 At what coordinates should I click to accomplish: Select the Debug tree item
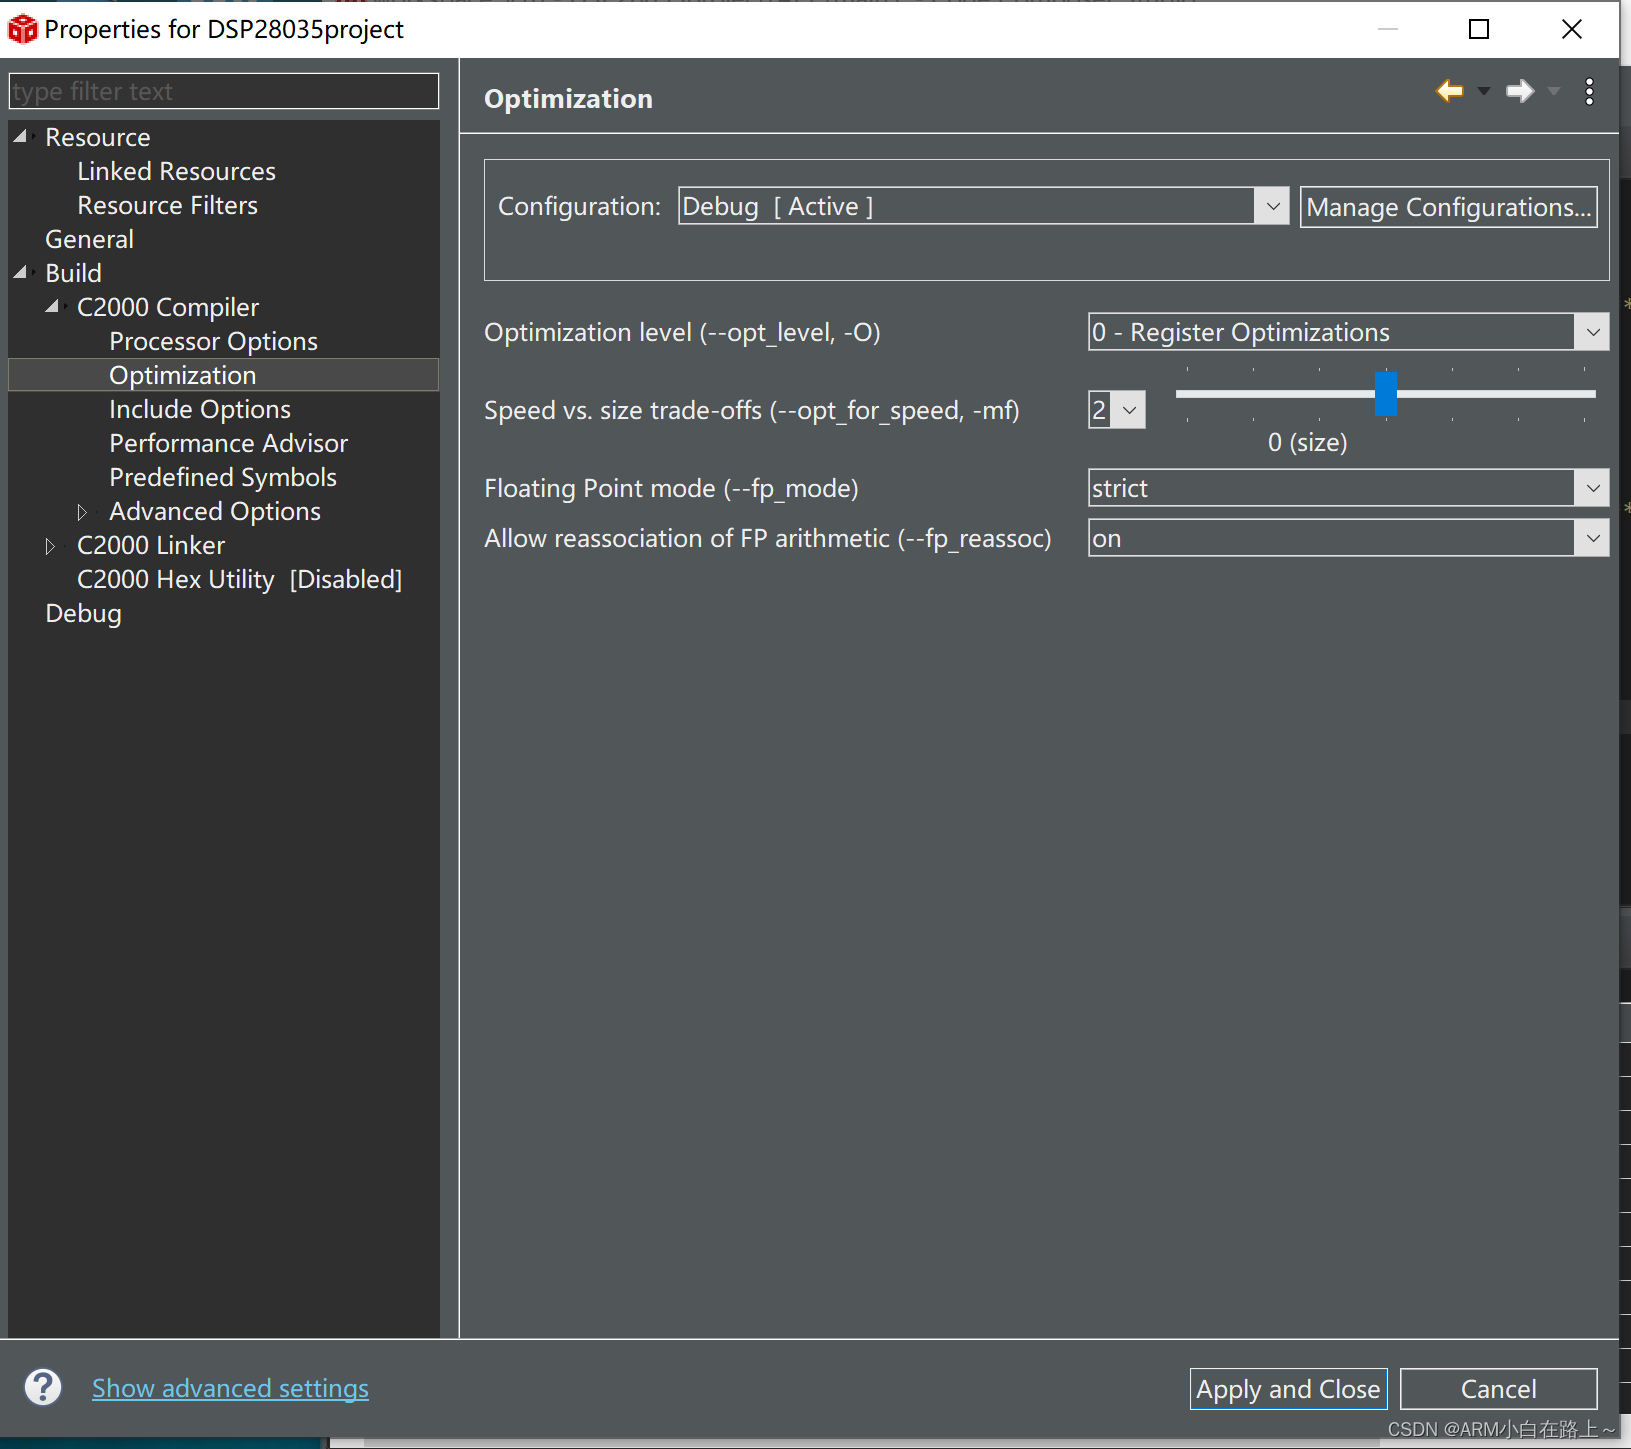pos(83,613)
